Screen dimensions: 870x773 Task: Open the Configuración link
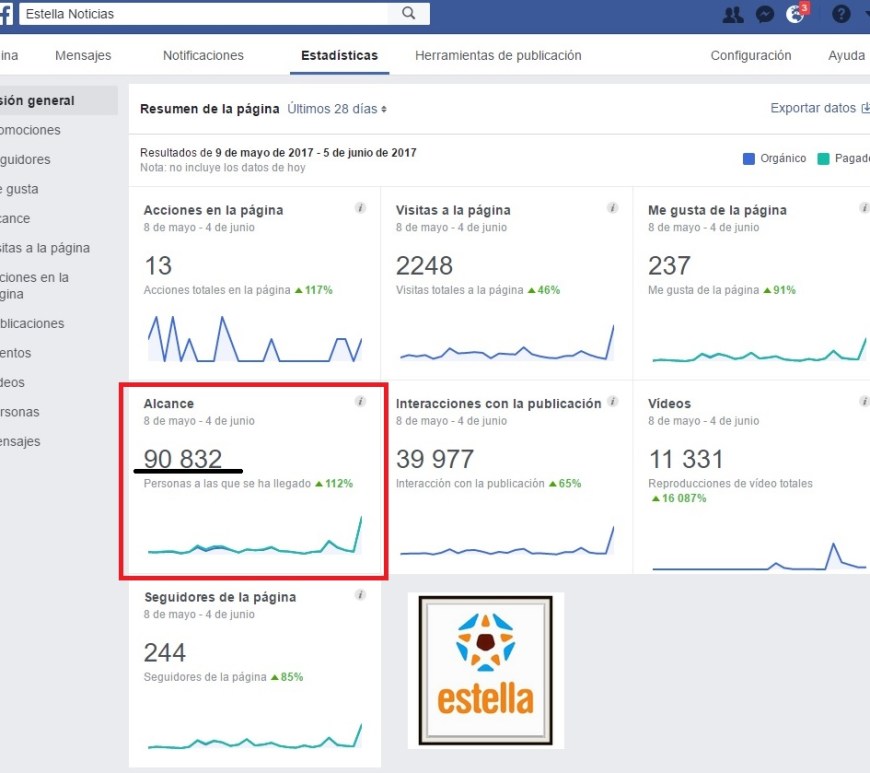pyautogui.click(x=750, y=56)
